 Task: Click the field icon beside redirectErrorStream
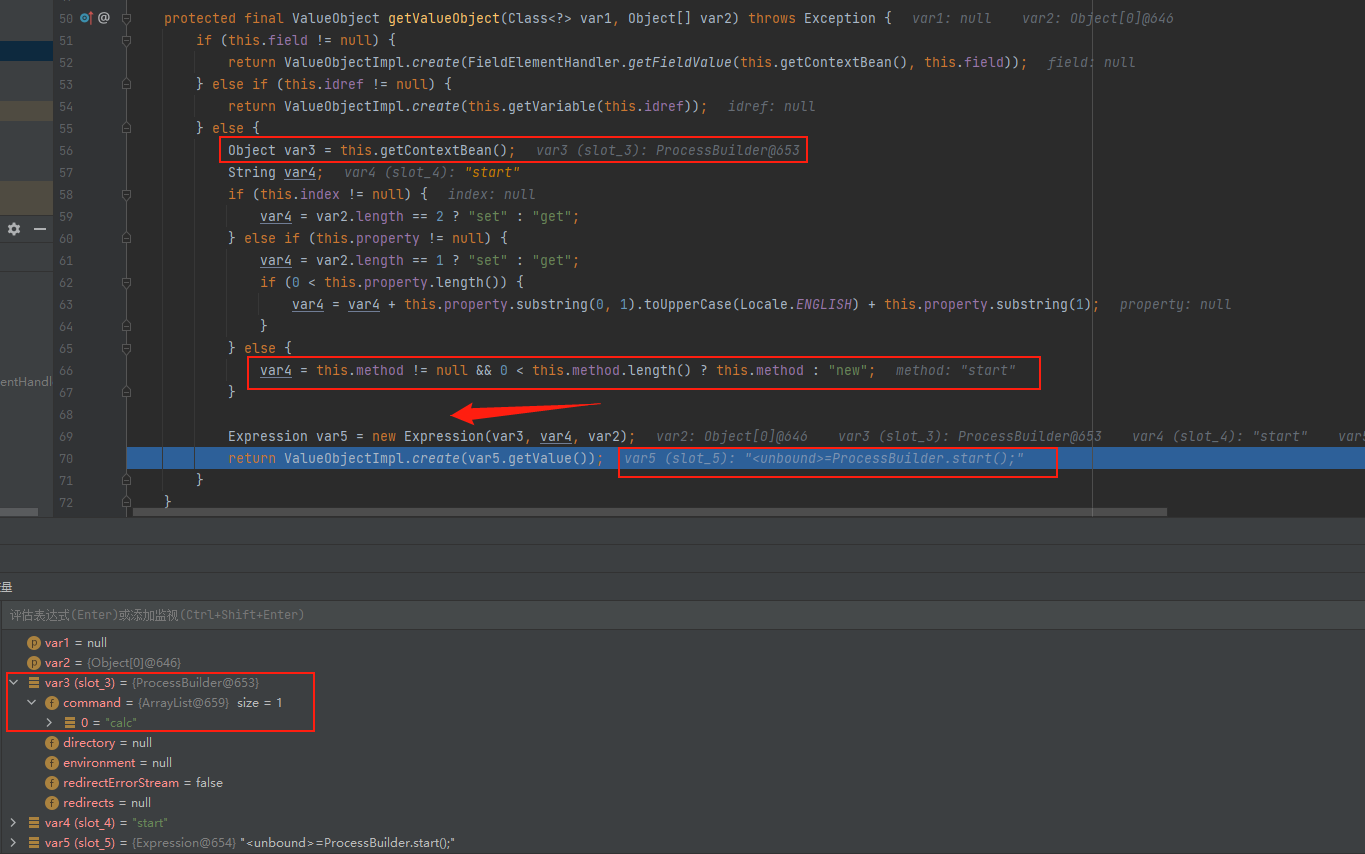coord(52,783)
